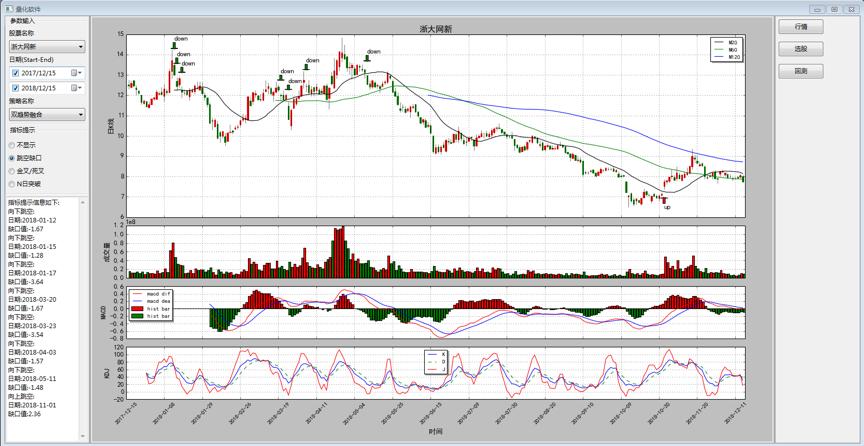This screenshot has width=864, height=446.
Task: Uncheck the 2017/12/15 start date checkbox
Action: [16, 73]
